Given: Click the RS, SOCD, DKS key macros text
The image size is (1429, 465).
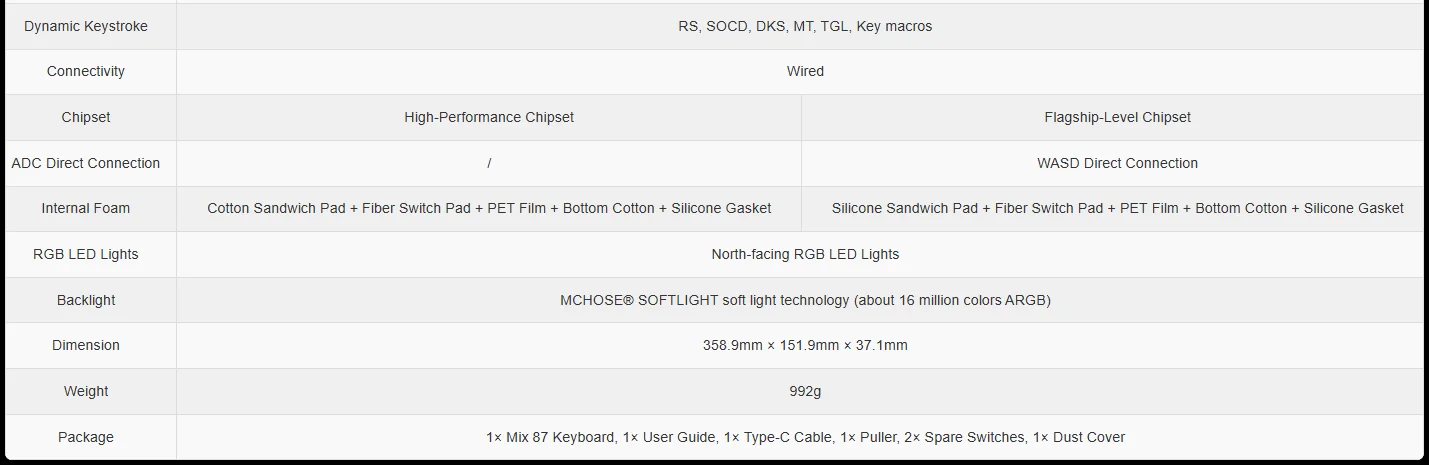Looking at the screenshot, I should (805, 26).
